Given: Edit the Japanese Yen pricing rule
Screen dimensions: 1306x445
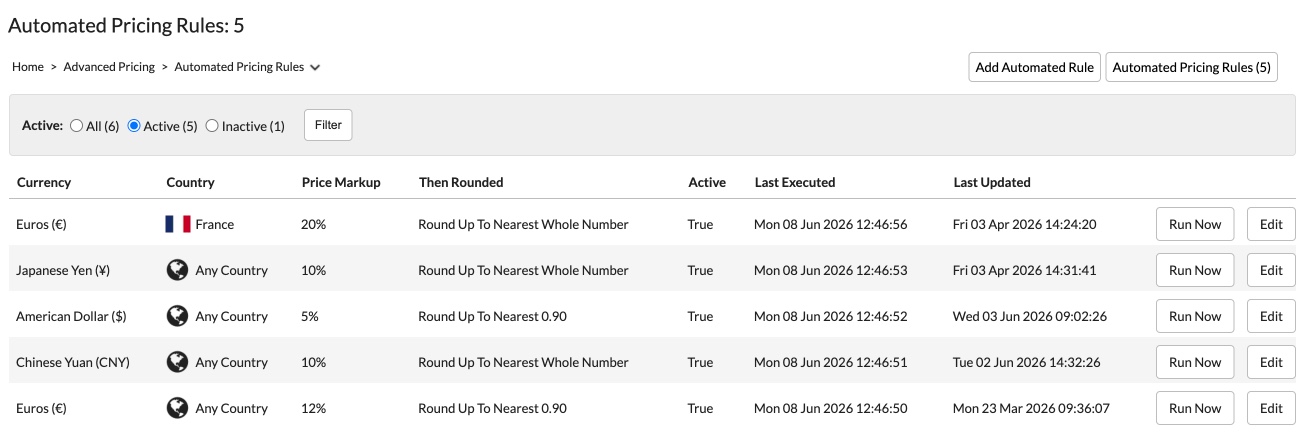Looking at the screenshot, I should pyautogui.click(x=1271, y=270).
